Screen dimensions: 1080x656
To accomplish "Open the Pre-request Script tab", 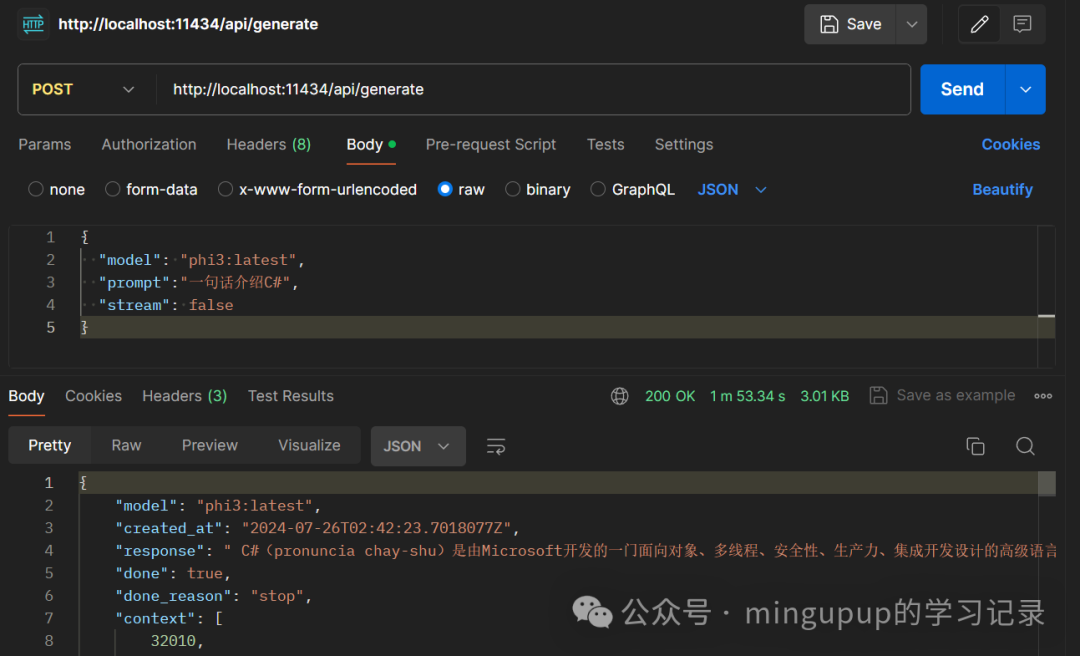I will tap(490, 144).
